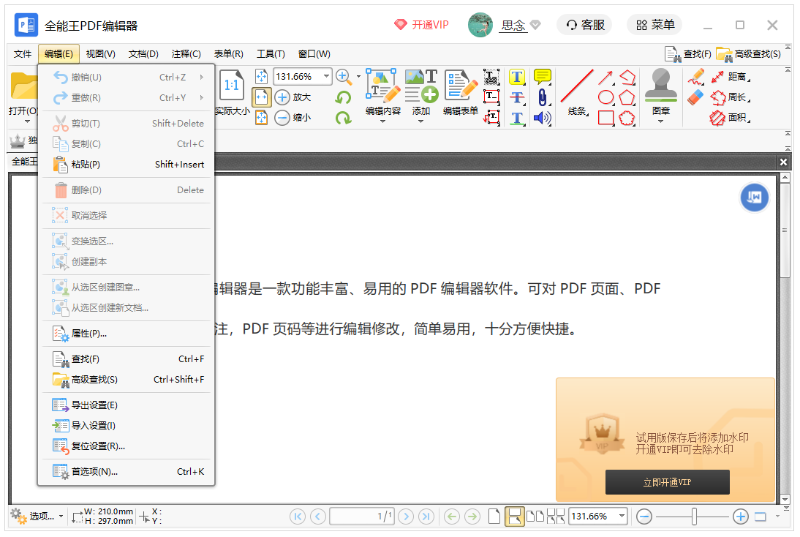The image size is (800, 537).
Task: Click the 开通VIP button
Action: (421, 24)
